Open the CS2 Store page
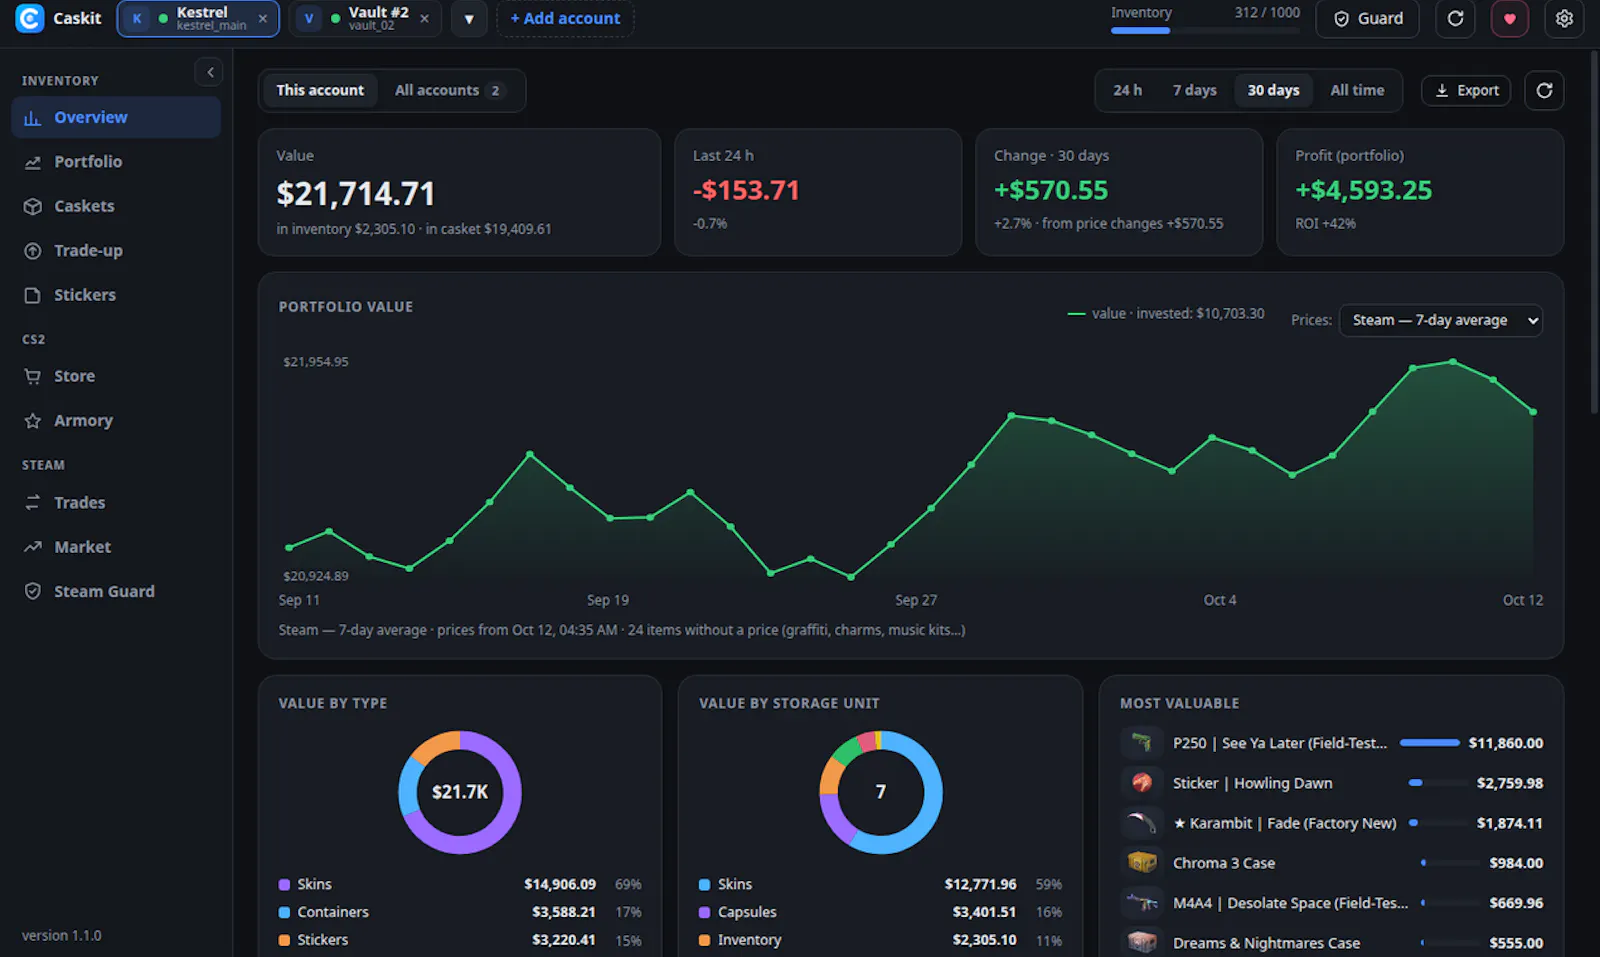Image resolution: width=1600 pixels, height=957 pixels. [x=116, y=376]
